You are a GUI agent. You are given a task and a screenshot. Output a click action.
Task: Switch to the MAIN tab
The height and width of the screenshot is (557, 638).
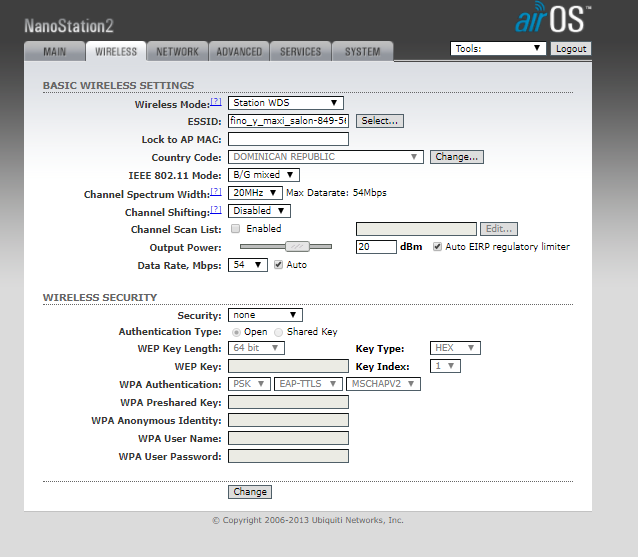coord(55,52)
